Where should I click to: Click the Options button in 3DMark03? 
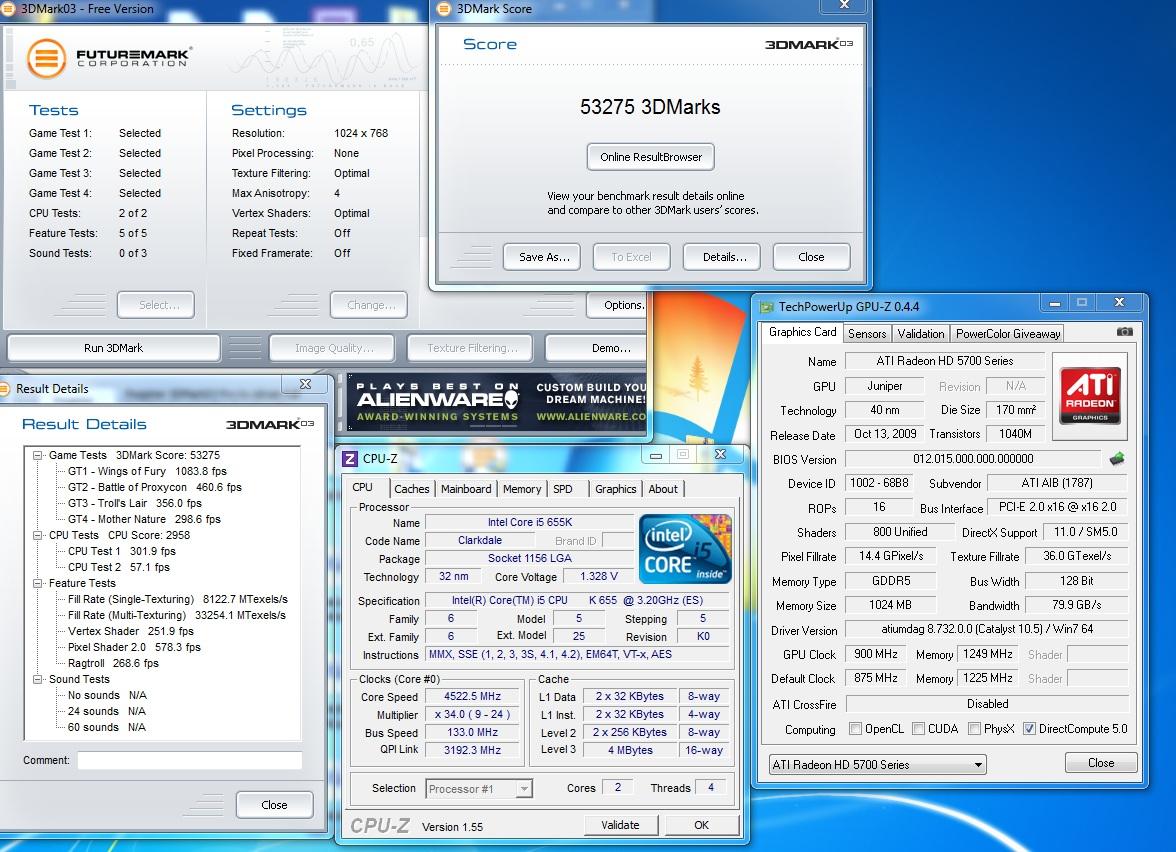tap(616, 305)
